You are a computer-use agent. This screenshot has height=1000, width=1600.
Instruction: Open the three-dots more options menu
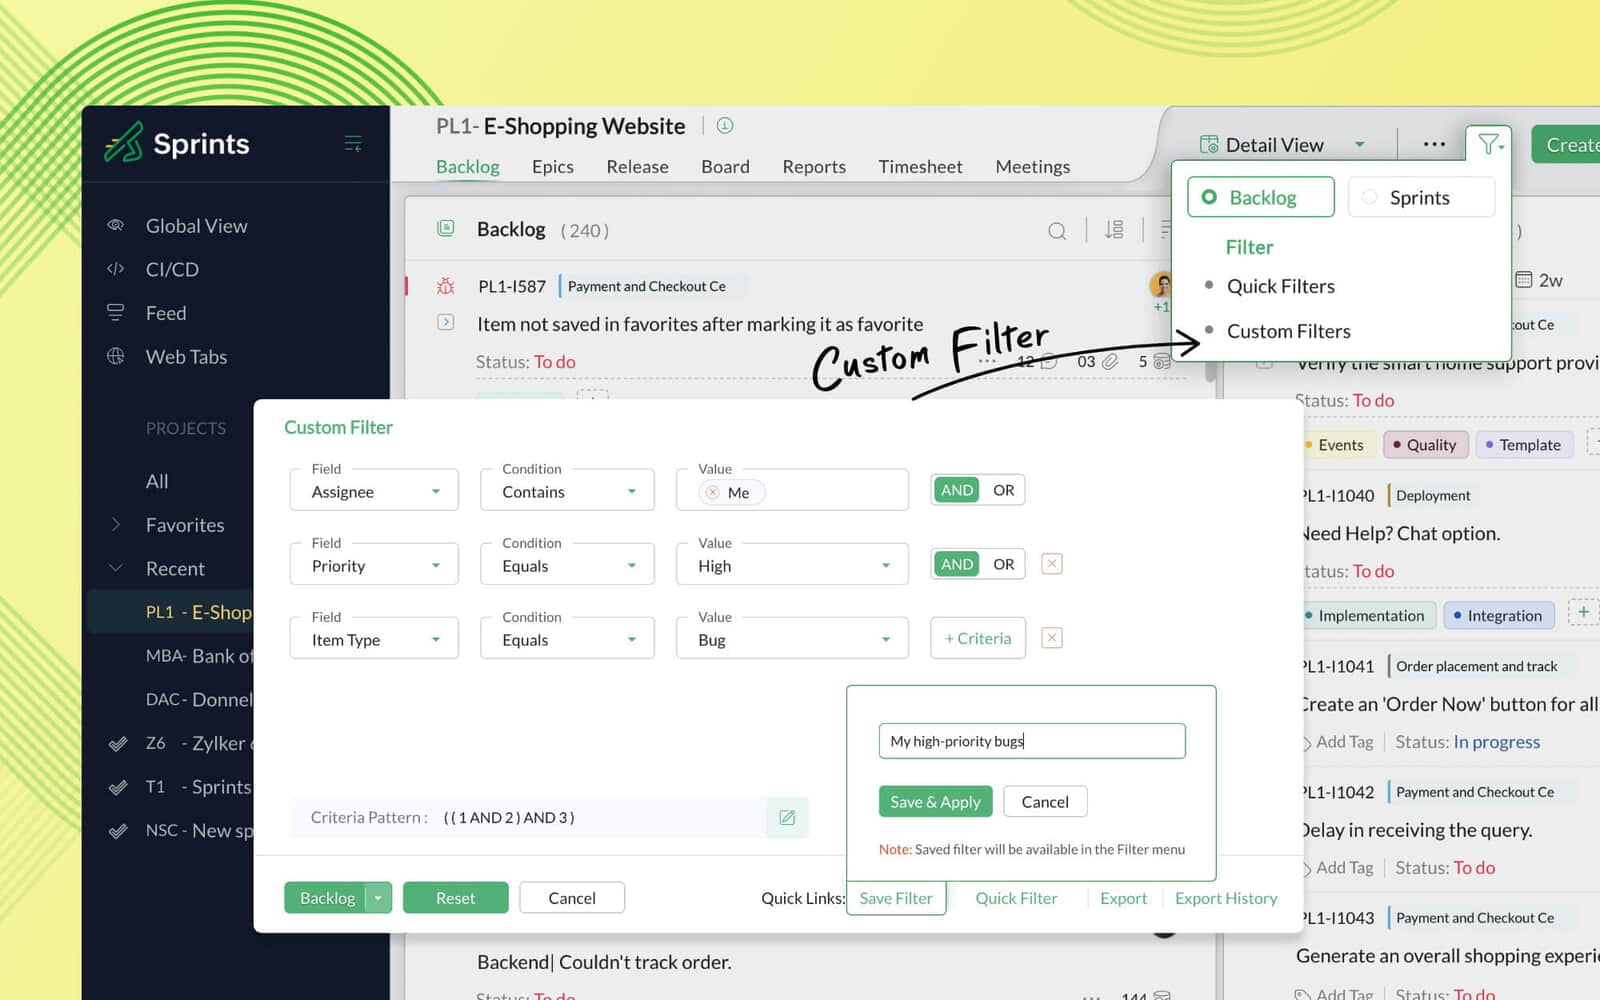point(1434,145)
